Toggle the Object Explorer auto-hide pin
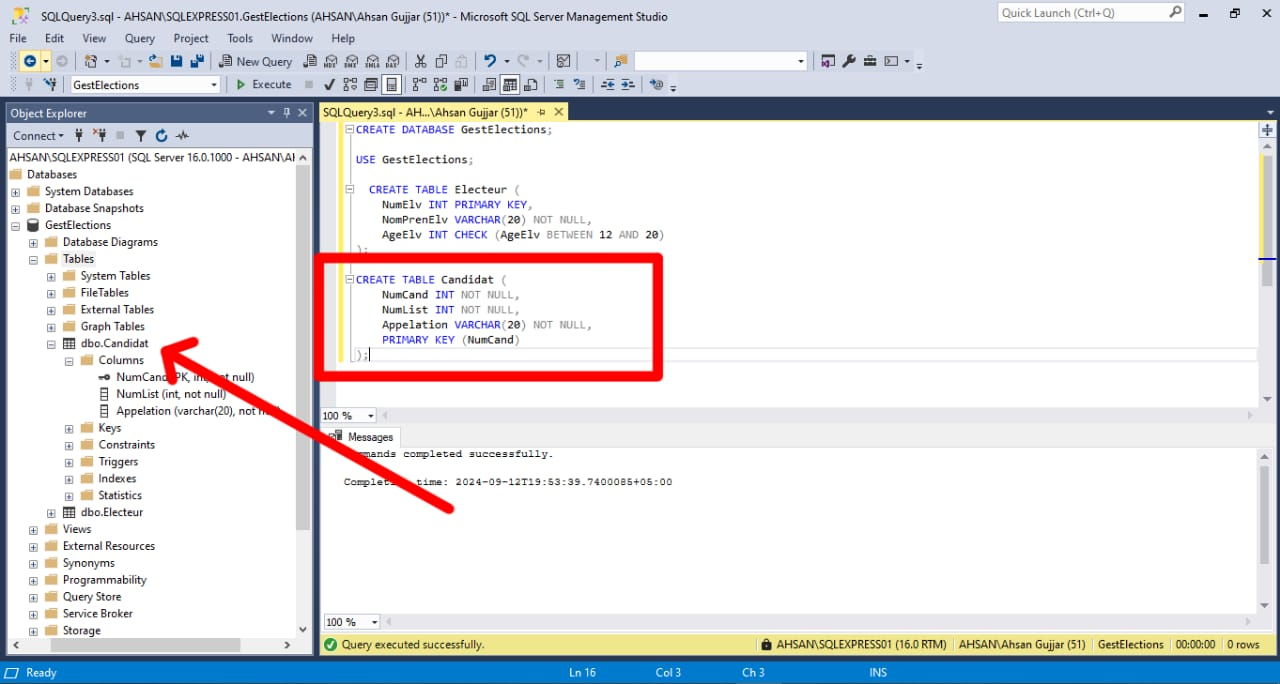Viewport: 1280px width, 684px height. [x=287, y=113]
